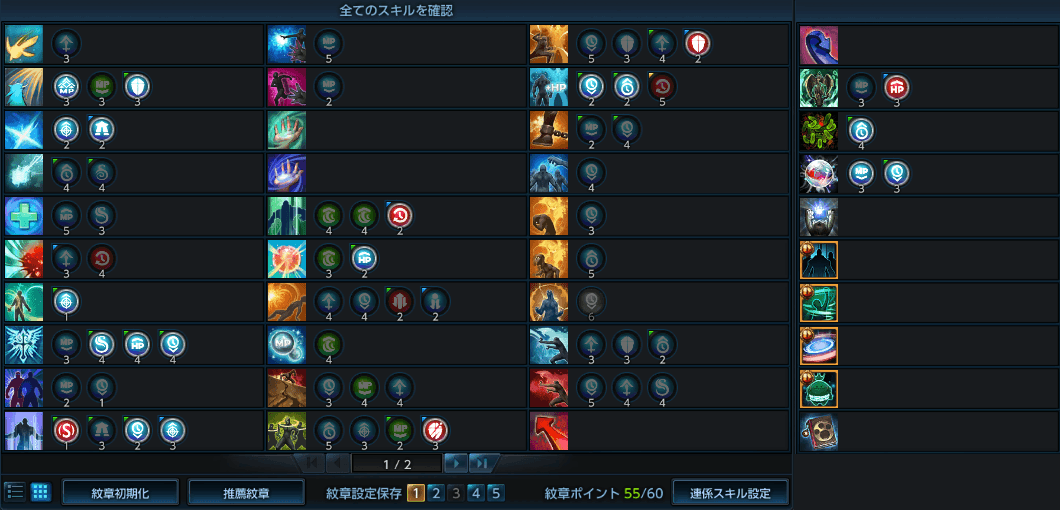Click the green plus healing skill icon
This screenshot has height=510, width=1060.
point(24,216)
